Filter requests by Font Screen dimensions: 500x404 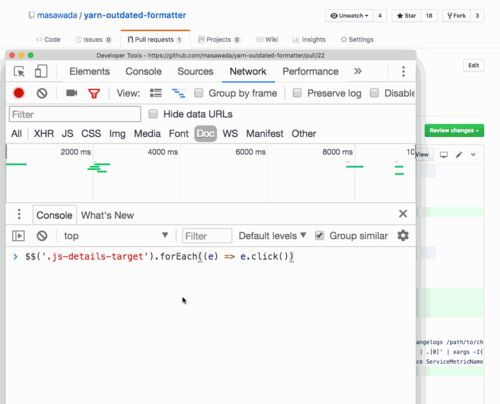pos(179,134)
